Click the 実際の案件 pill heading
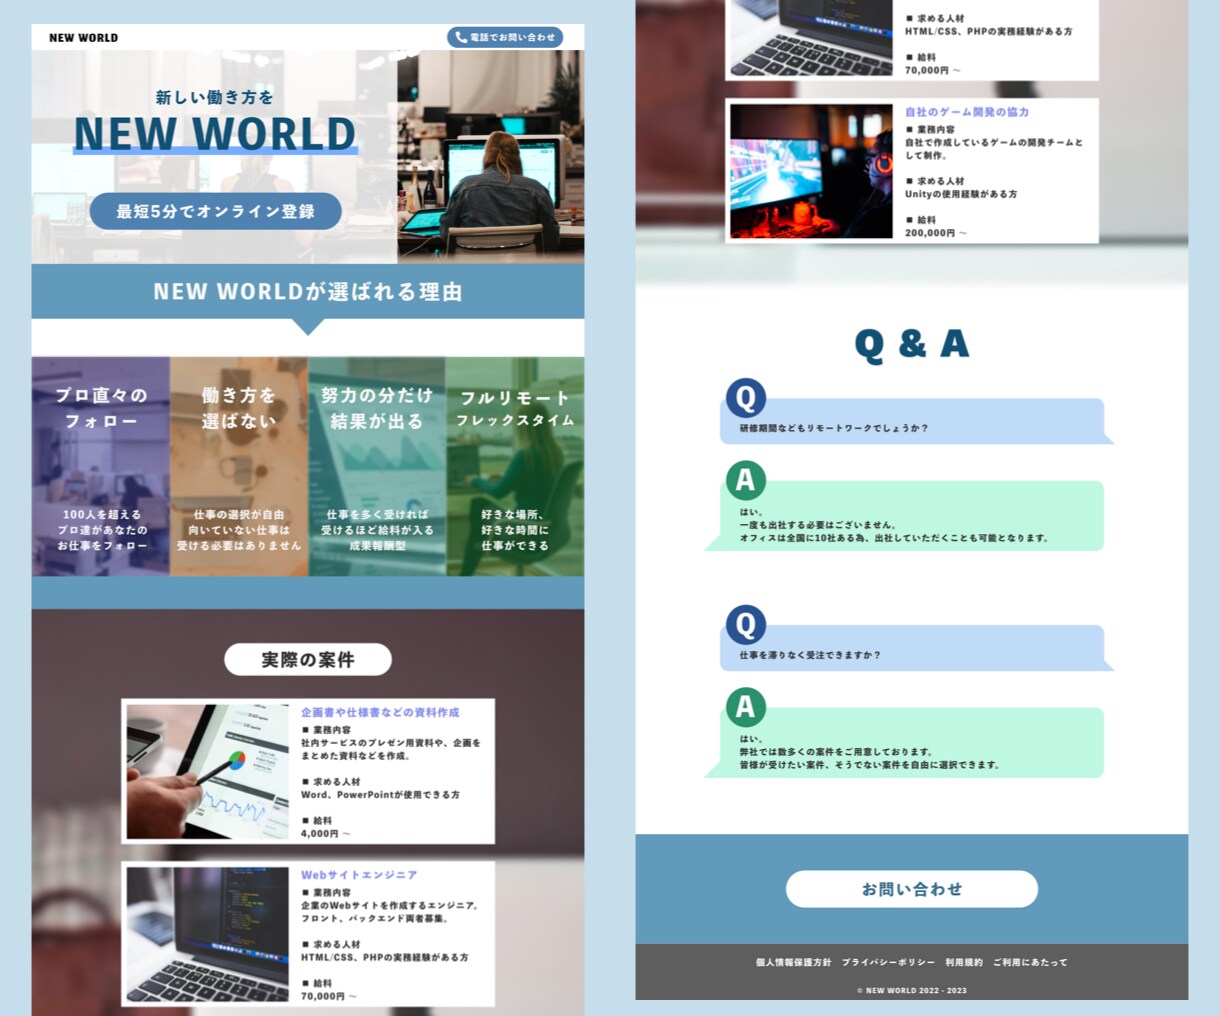Viewport: 1220px width, 1016px height. [x=308, y=659]
